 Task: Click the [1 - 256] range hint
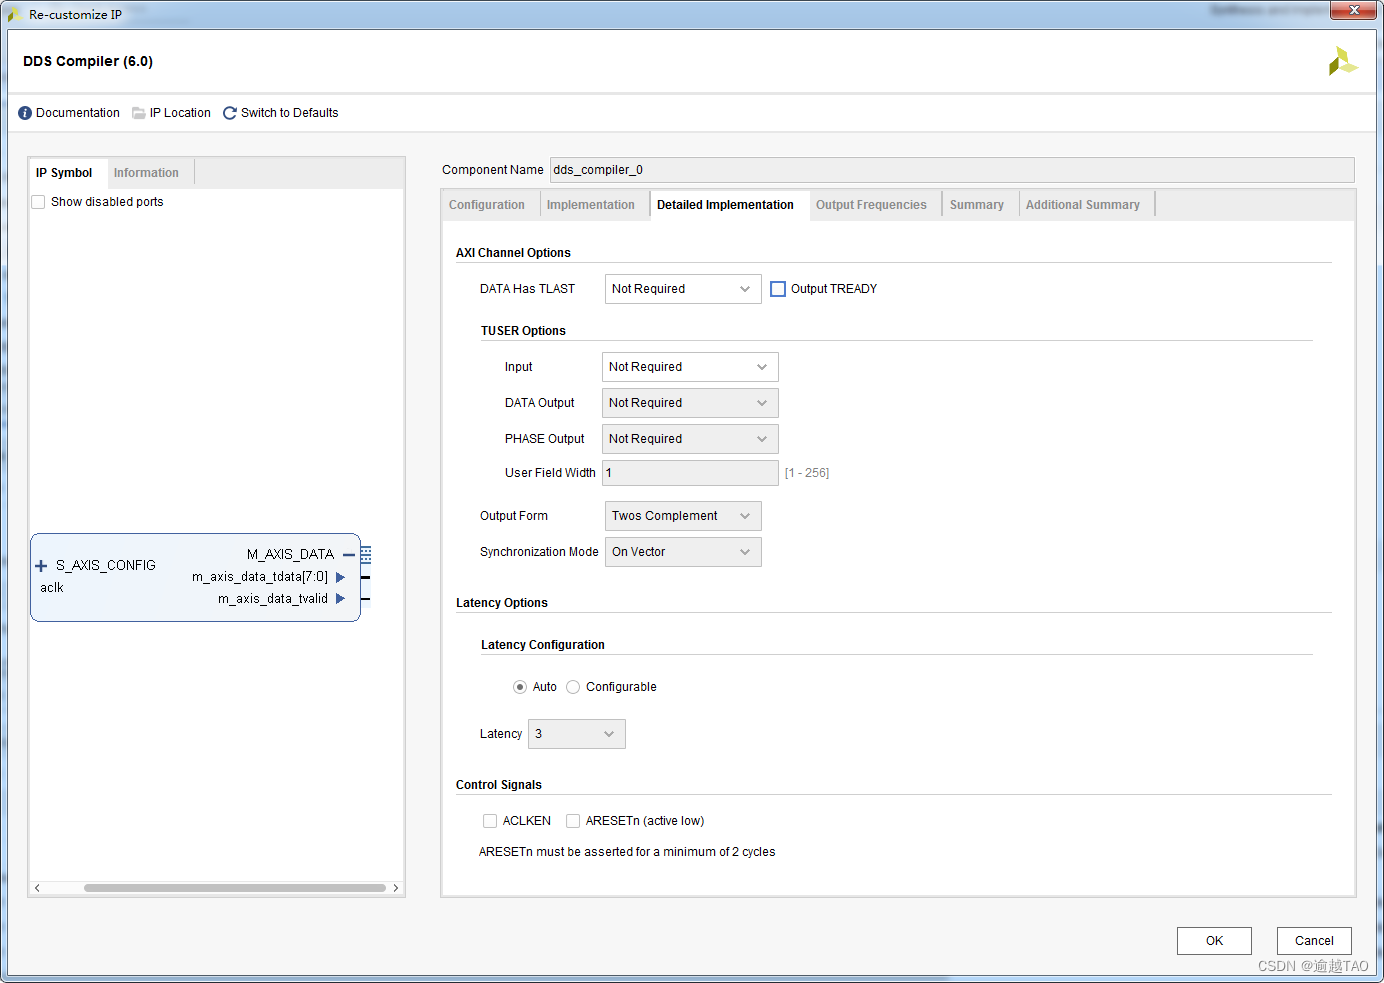807,473
